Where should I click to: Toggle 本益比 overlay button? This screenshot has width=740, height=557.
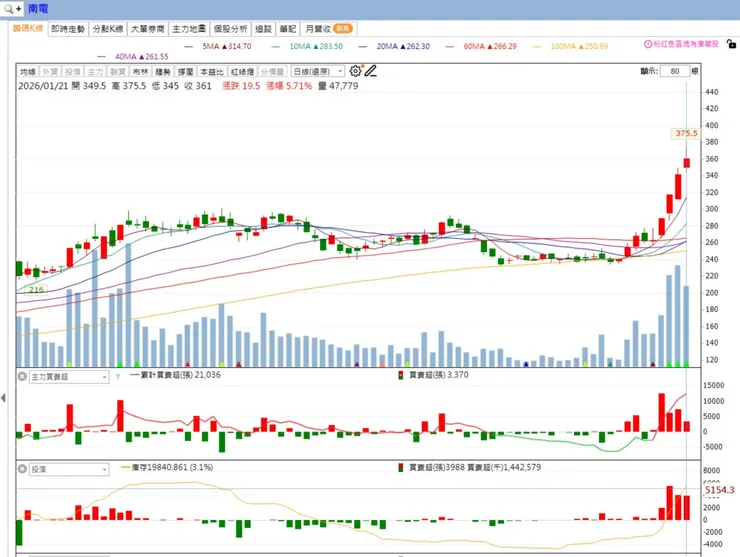tap(211, 72)
